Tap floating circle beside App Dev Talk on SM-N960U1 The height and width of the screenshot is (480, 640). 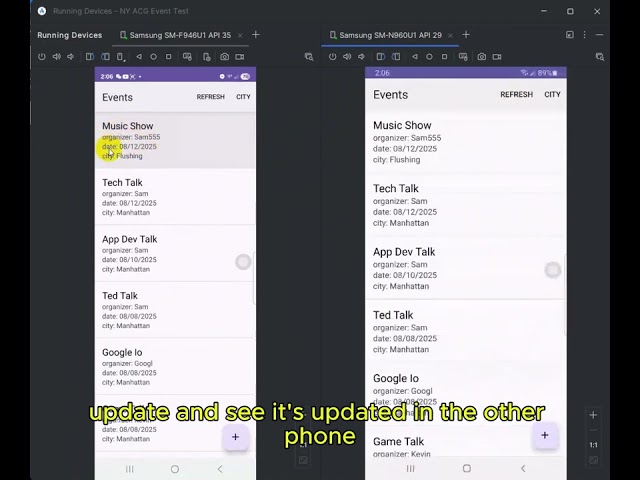(553, 270)
